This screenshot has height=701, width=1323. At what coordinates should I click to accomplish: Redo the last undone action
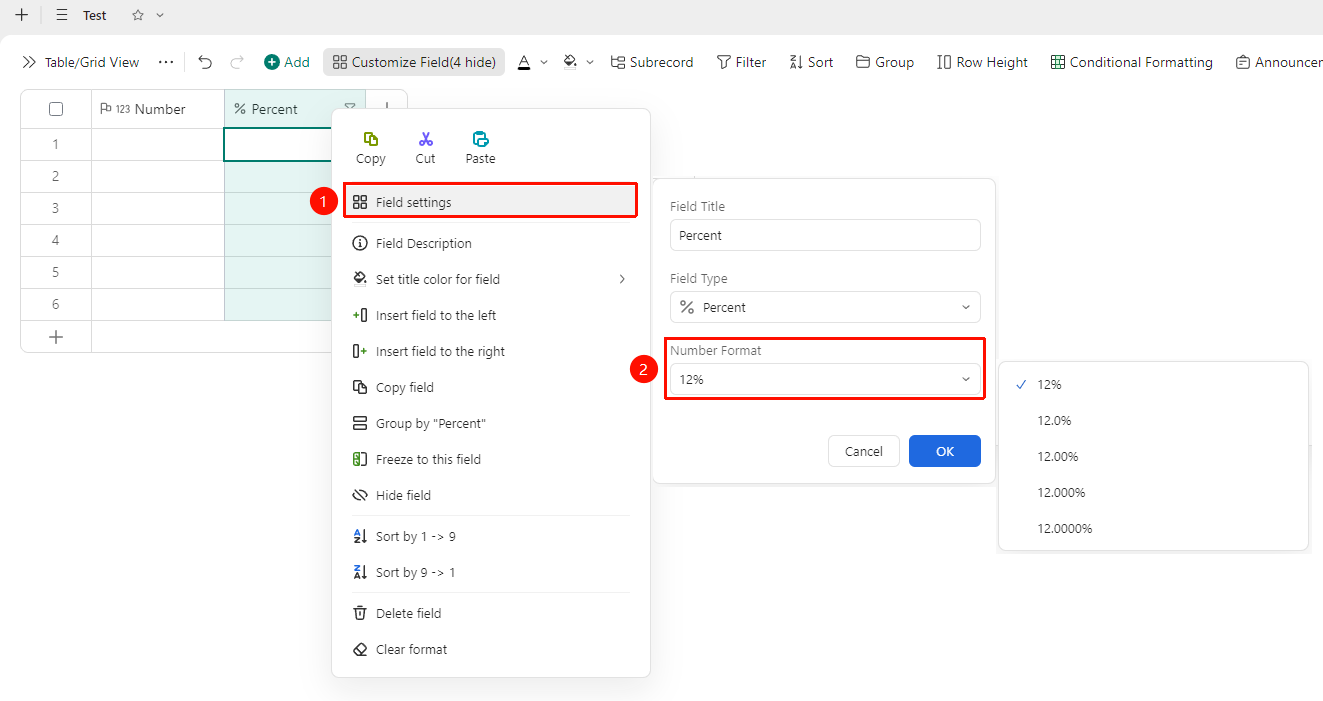coord(237,62)
